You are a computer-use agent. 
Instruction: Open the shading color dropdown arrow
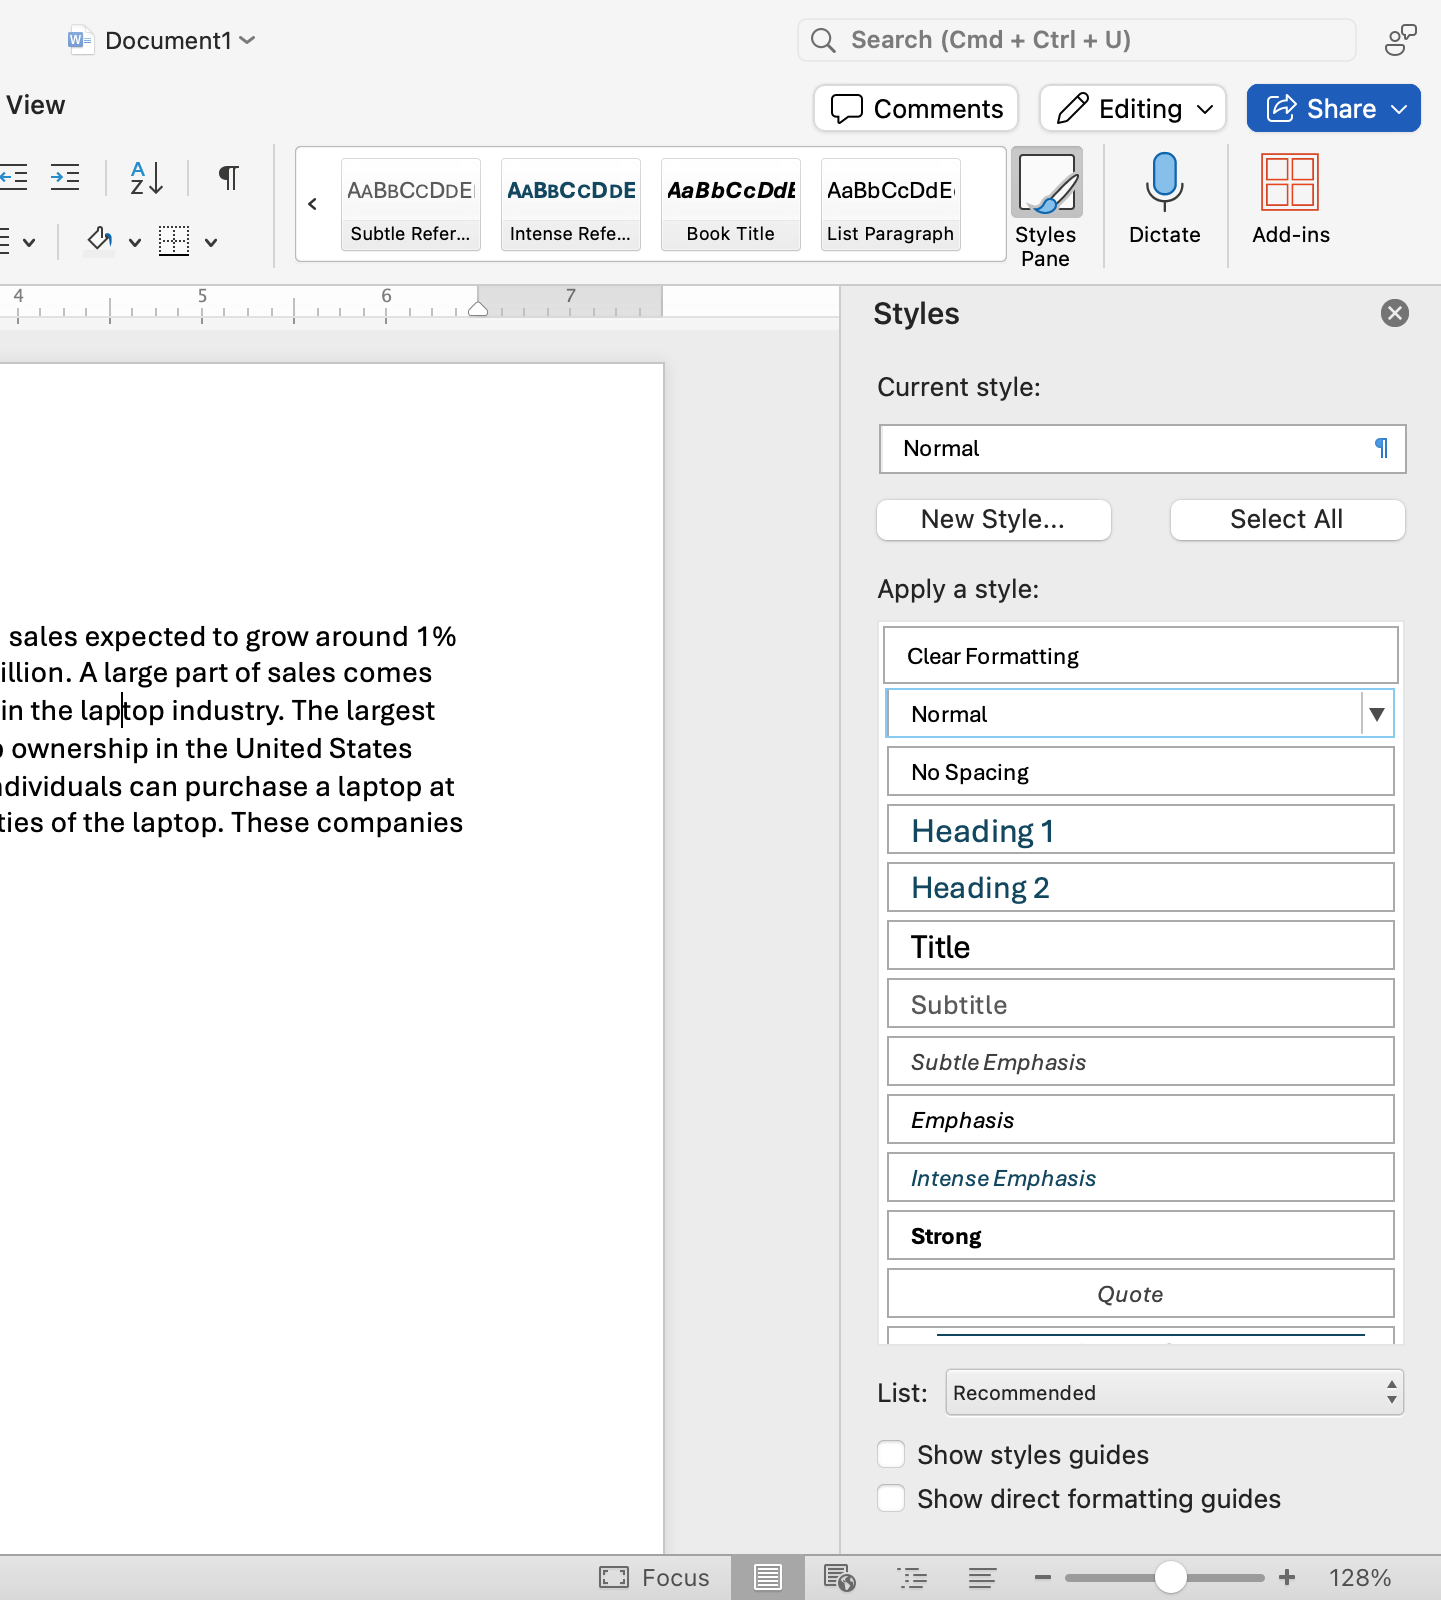[x=135, y=242]
